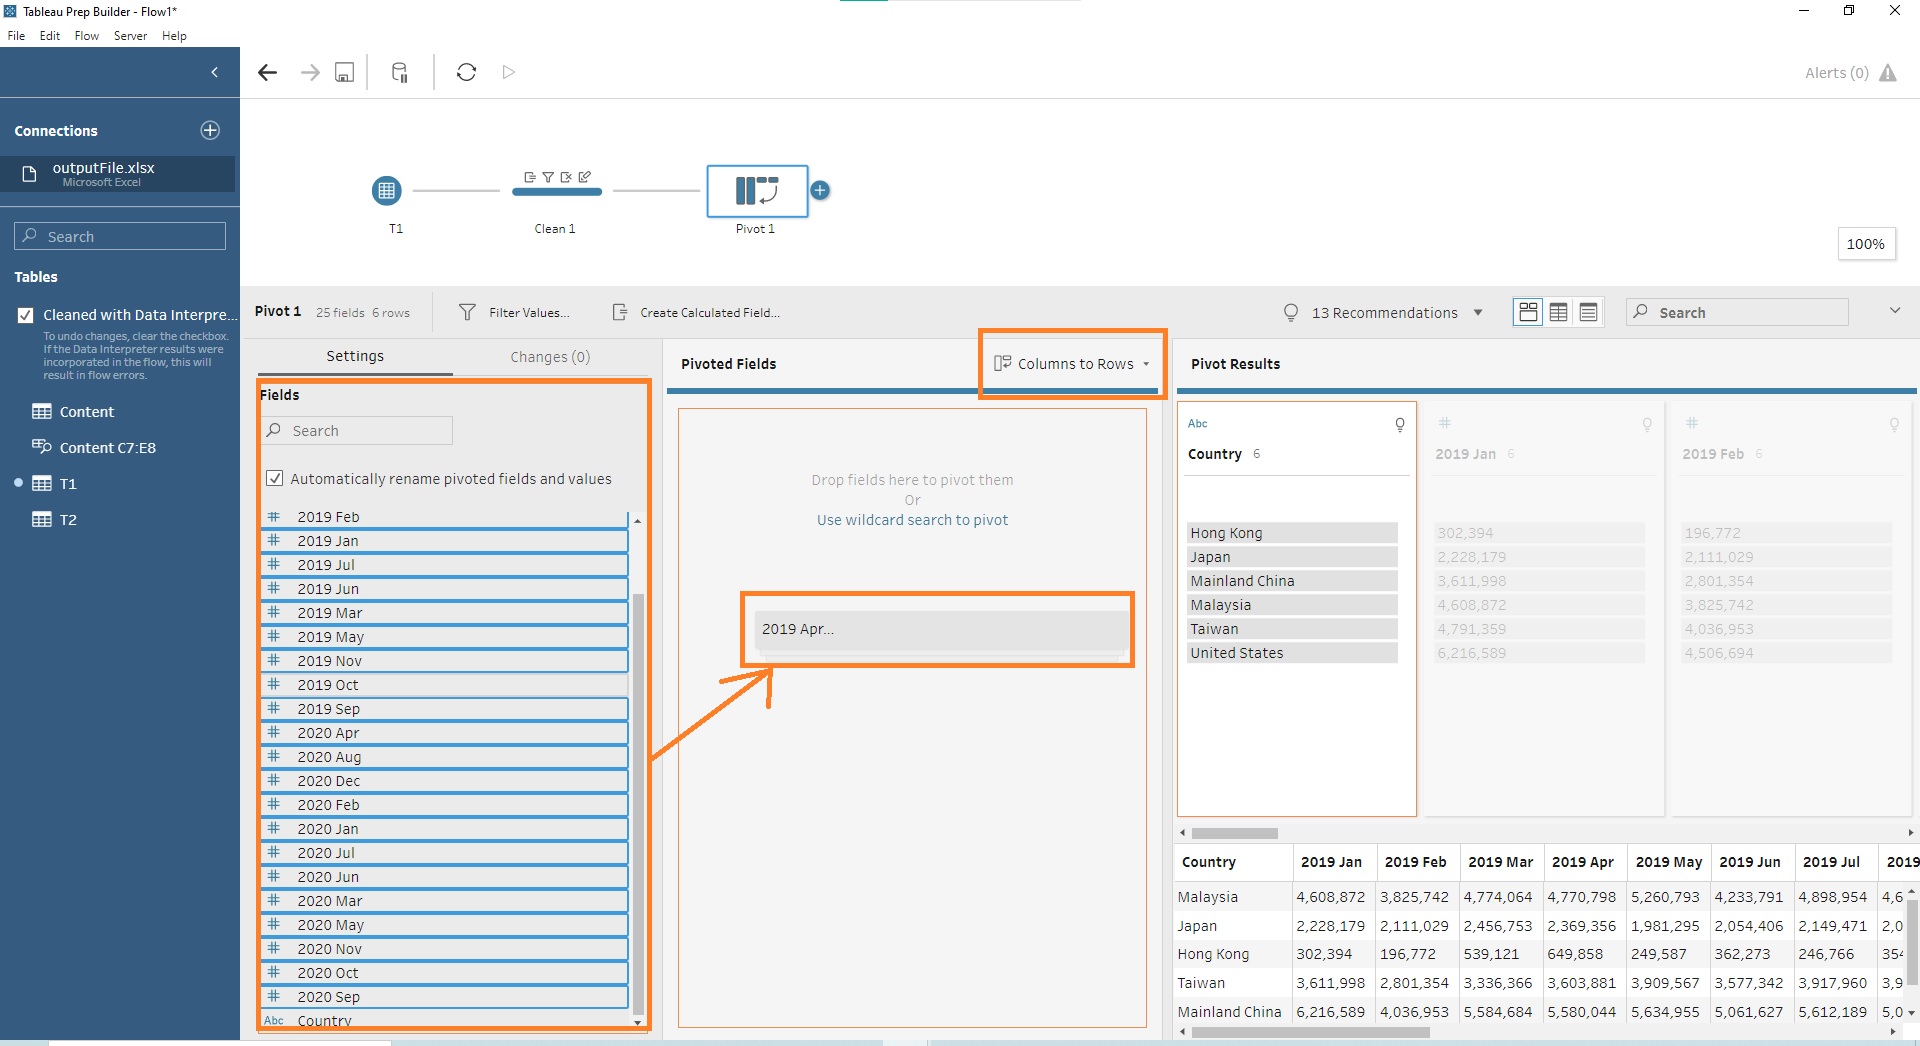Click the forward redo arrow
The image size is (1920, 1046).
pyautogui.click(x=310, y=72)
